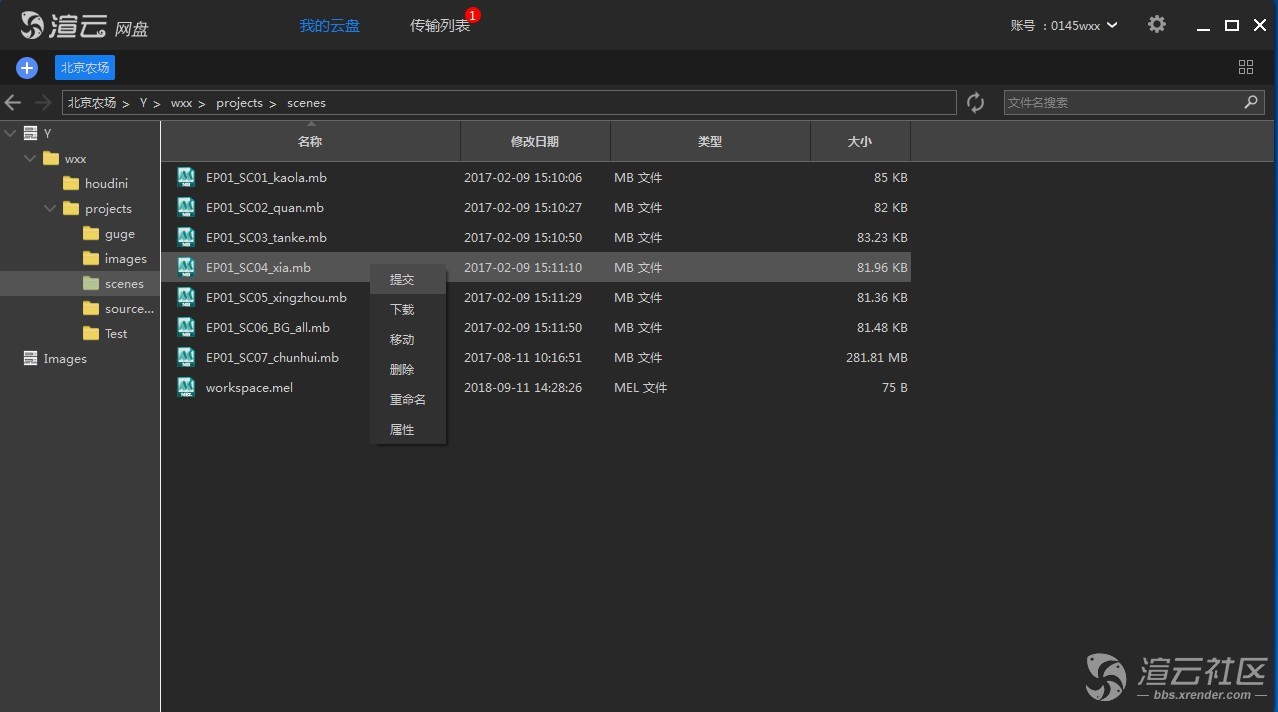Click the EP01_SC01_kaola.mb file icon

[x=186, y=178]
